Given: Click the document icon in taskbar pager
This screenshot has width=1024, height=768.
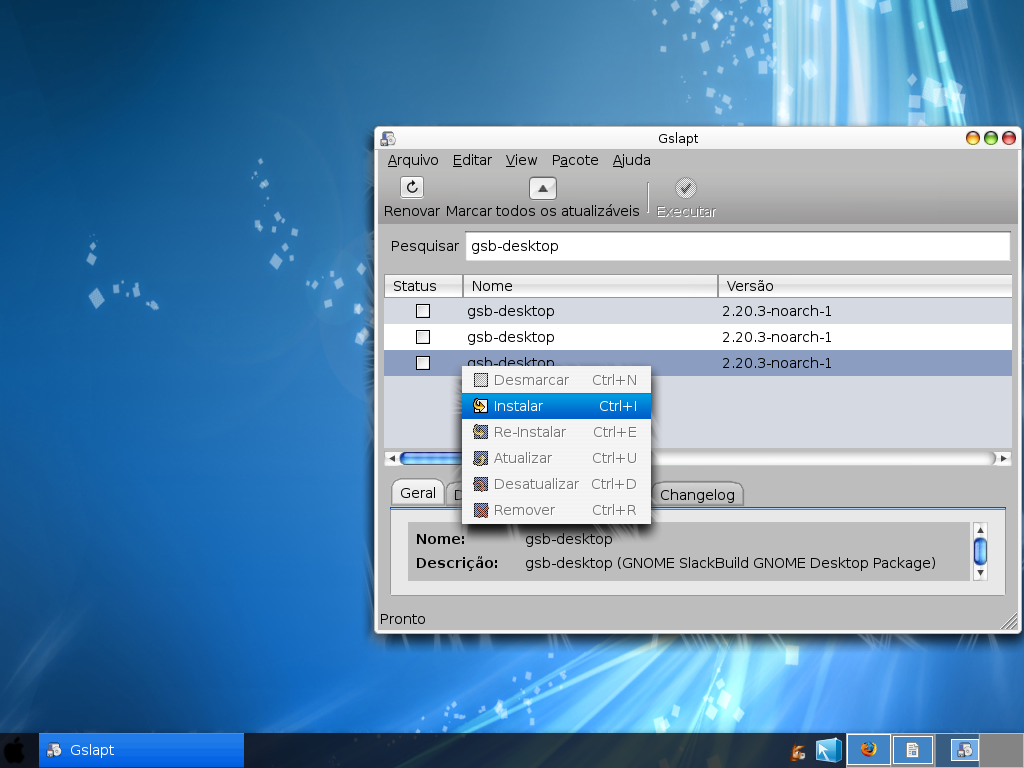Looking at the screenshot, I should [x=912, y=750].
